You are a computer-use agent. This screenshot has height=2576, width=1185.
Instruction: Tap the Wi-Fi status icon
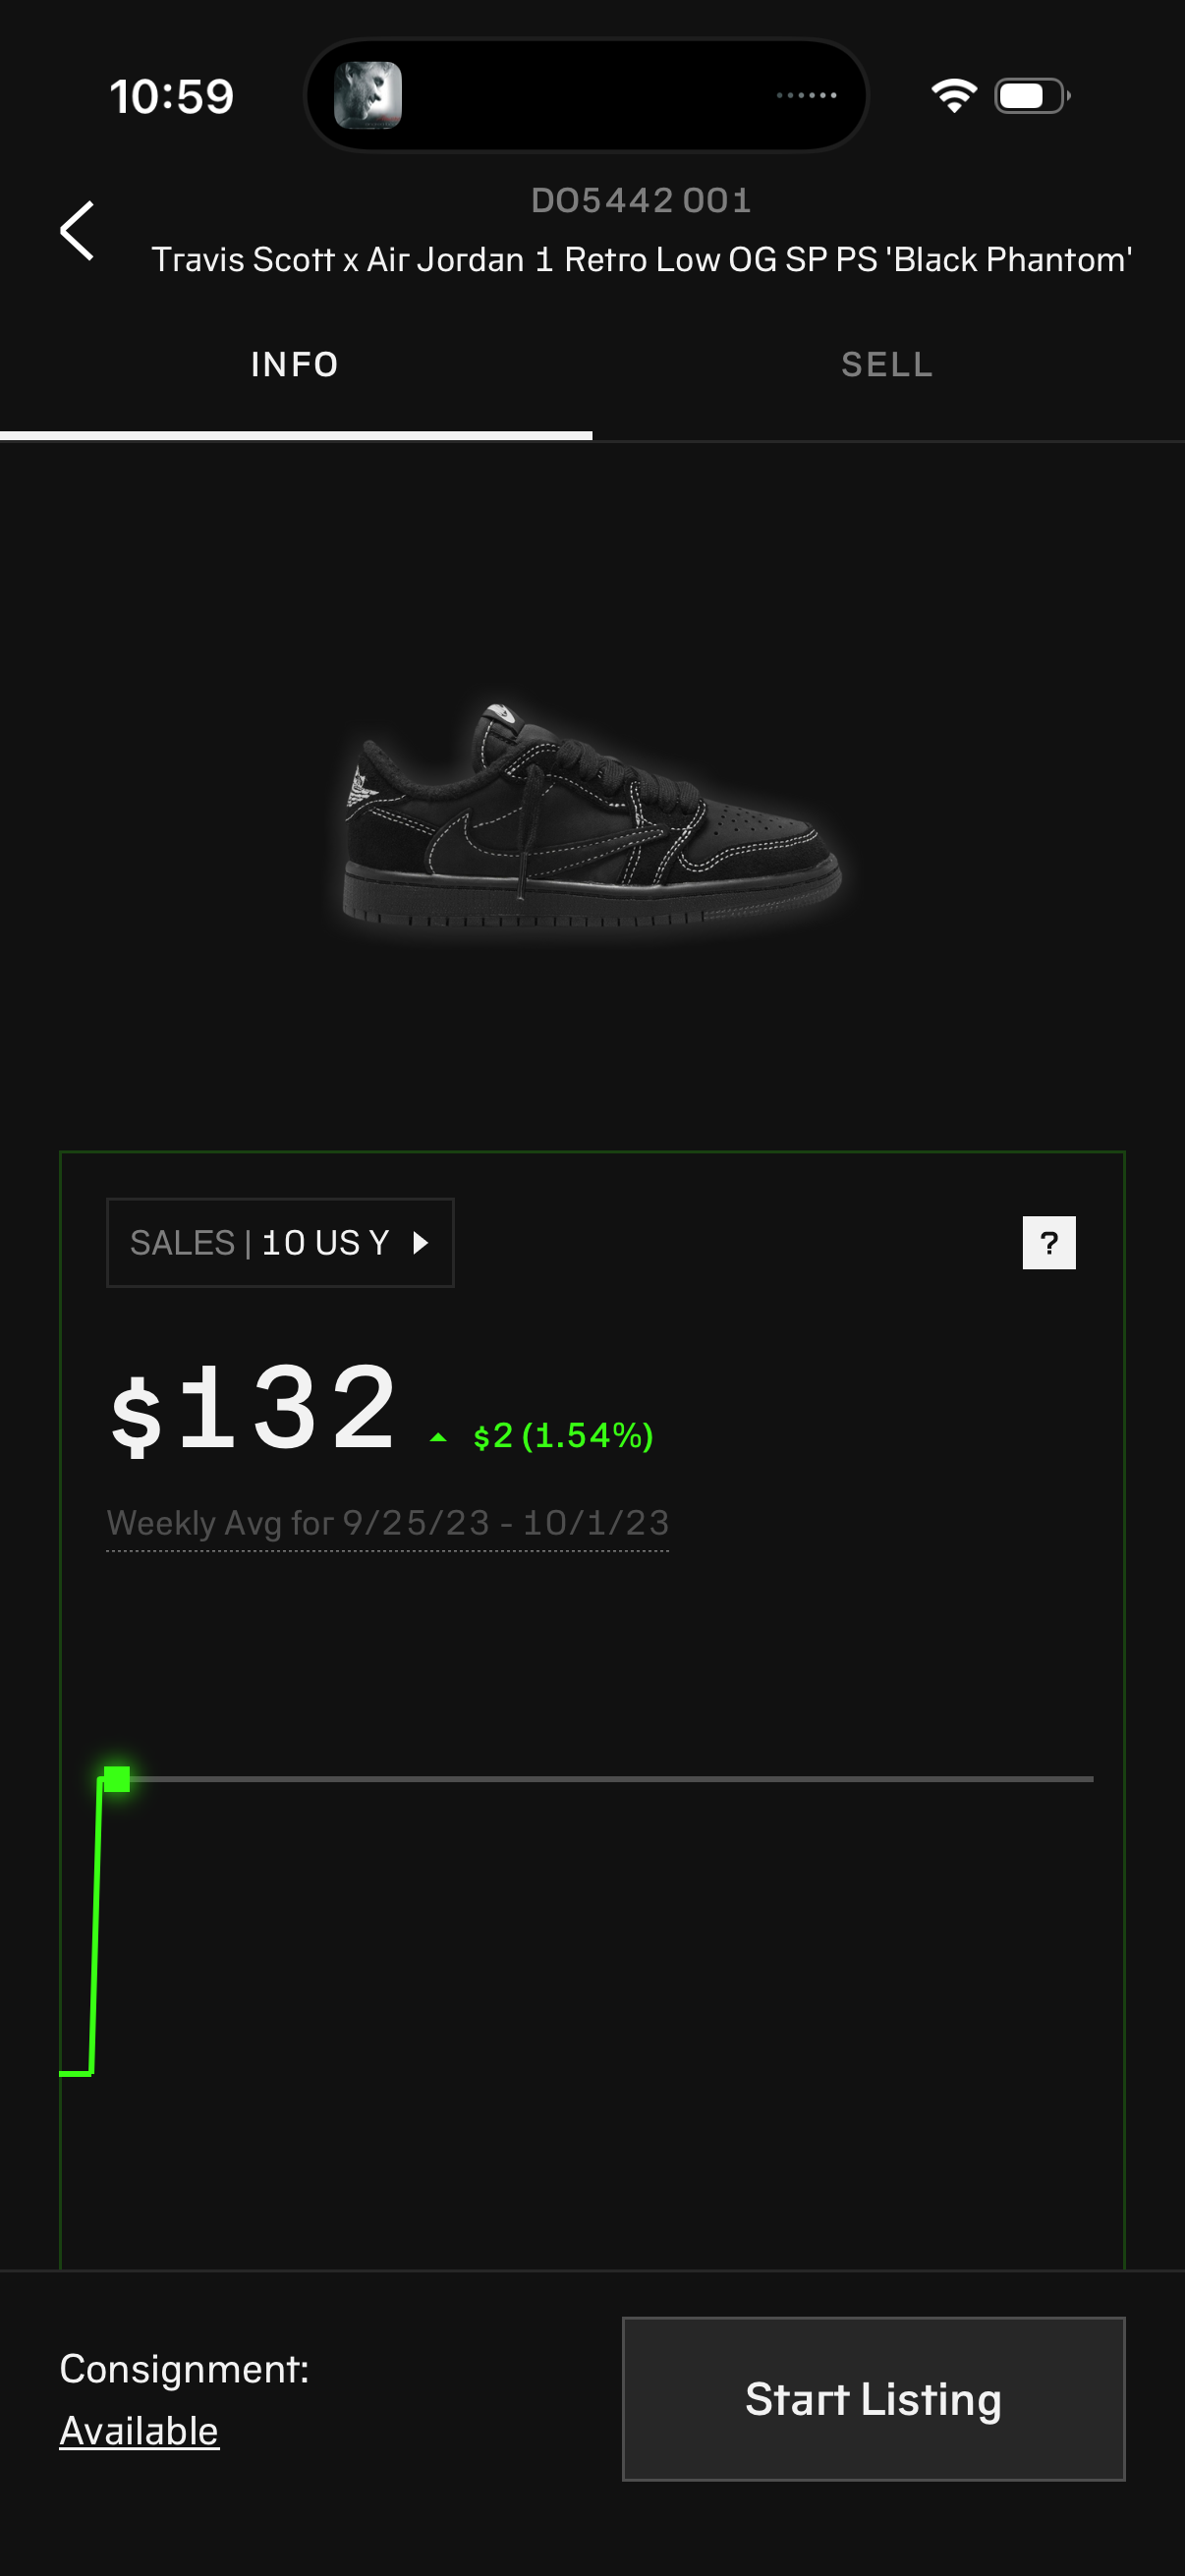click(x=953, y=96)
